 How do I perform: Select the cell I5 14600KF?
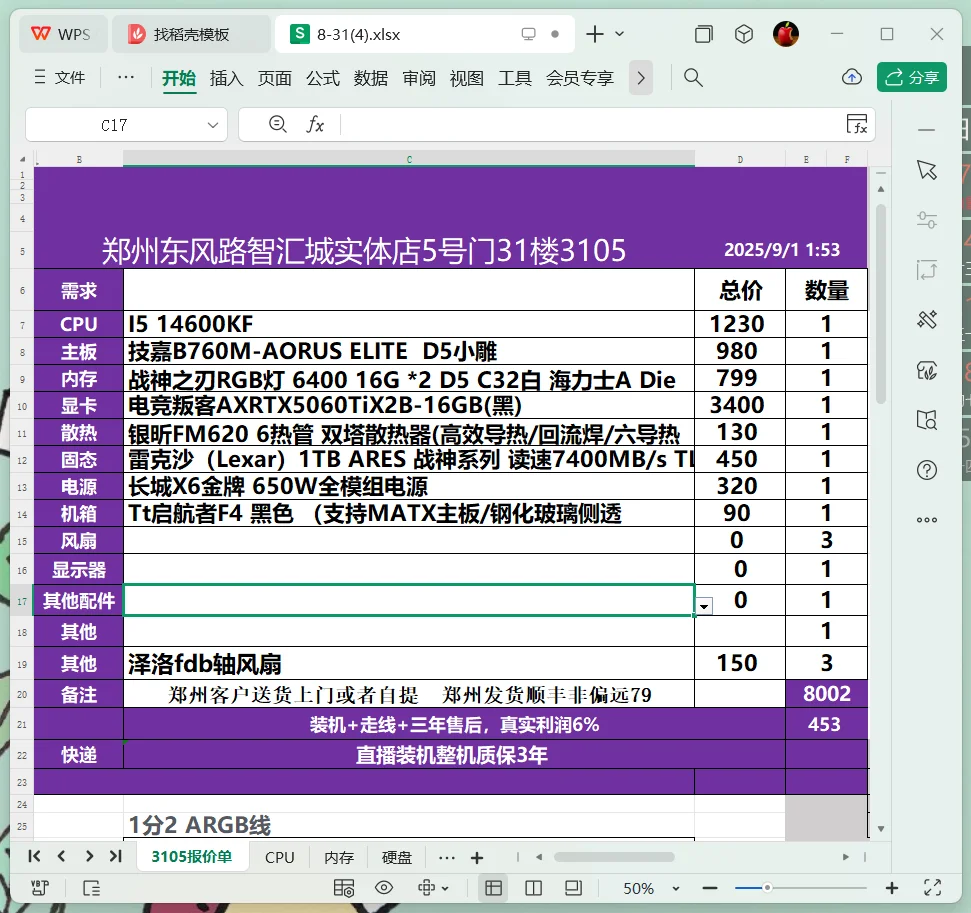pos(409,324)
